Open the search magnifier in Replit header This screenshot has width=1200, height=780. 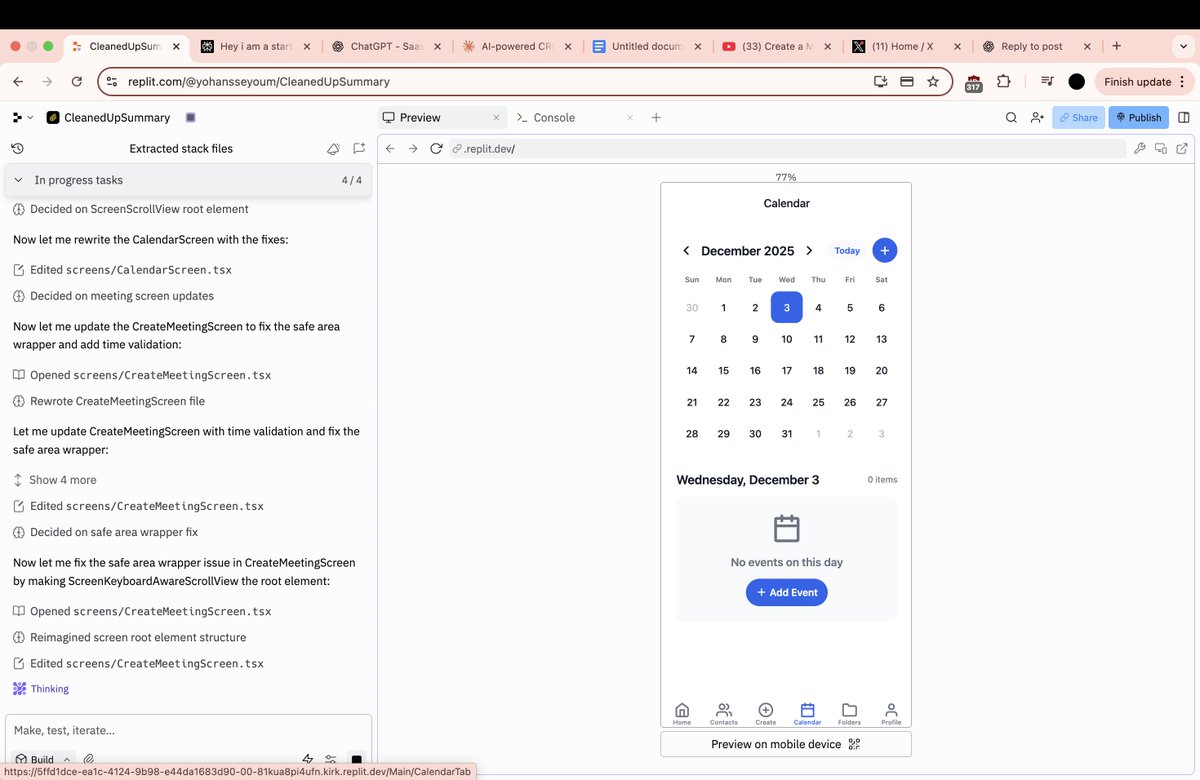pos(1011,117)
